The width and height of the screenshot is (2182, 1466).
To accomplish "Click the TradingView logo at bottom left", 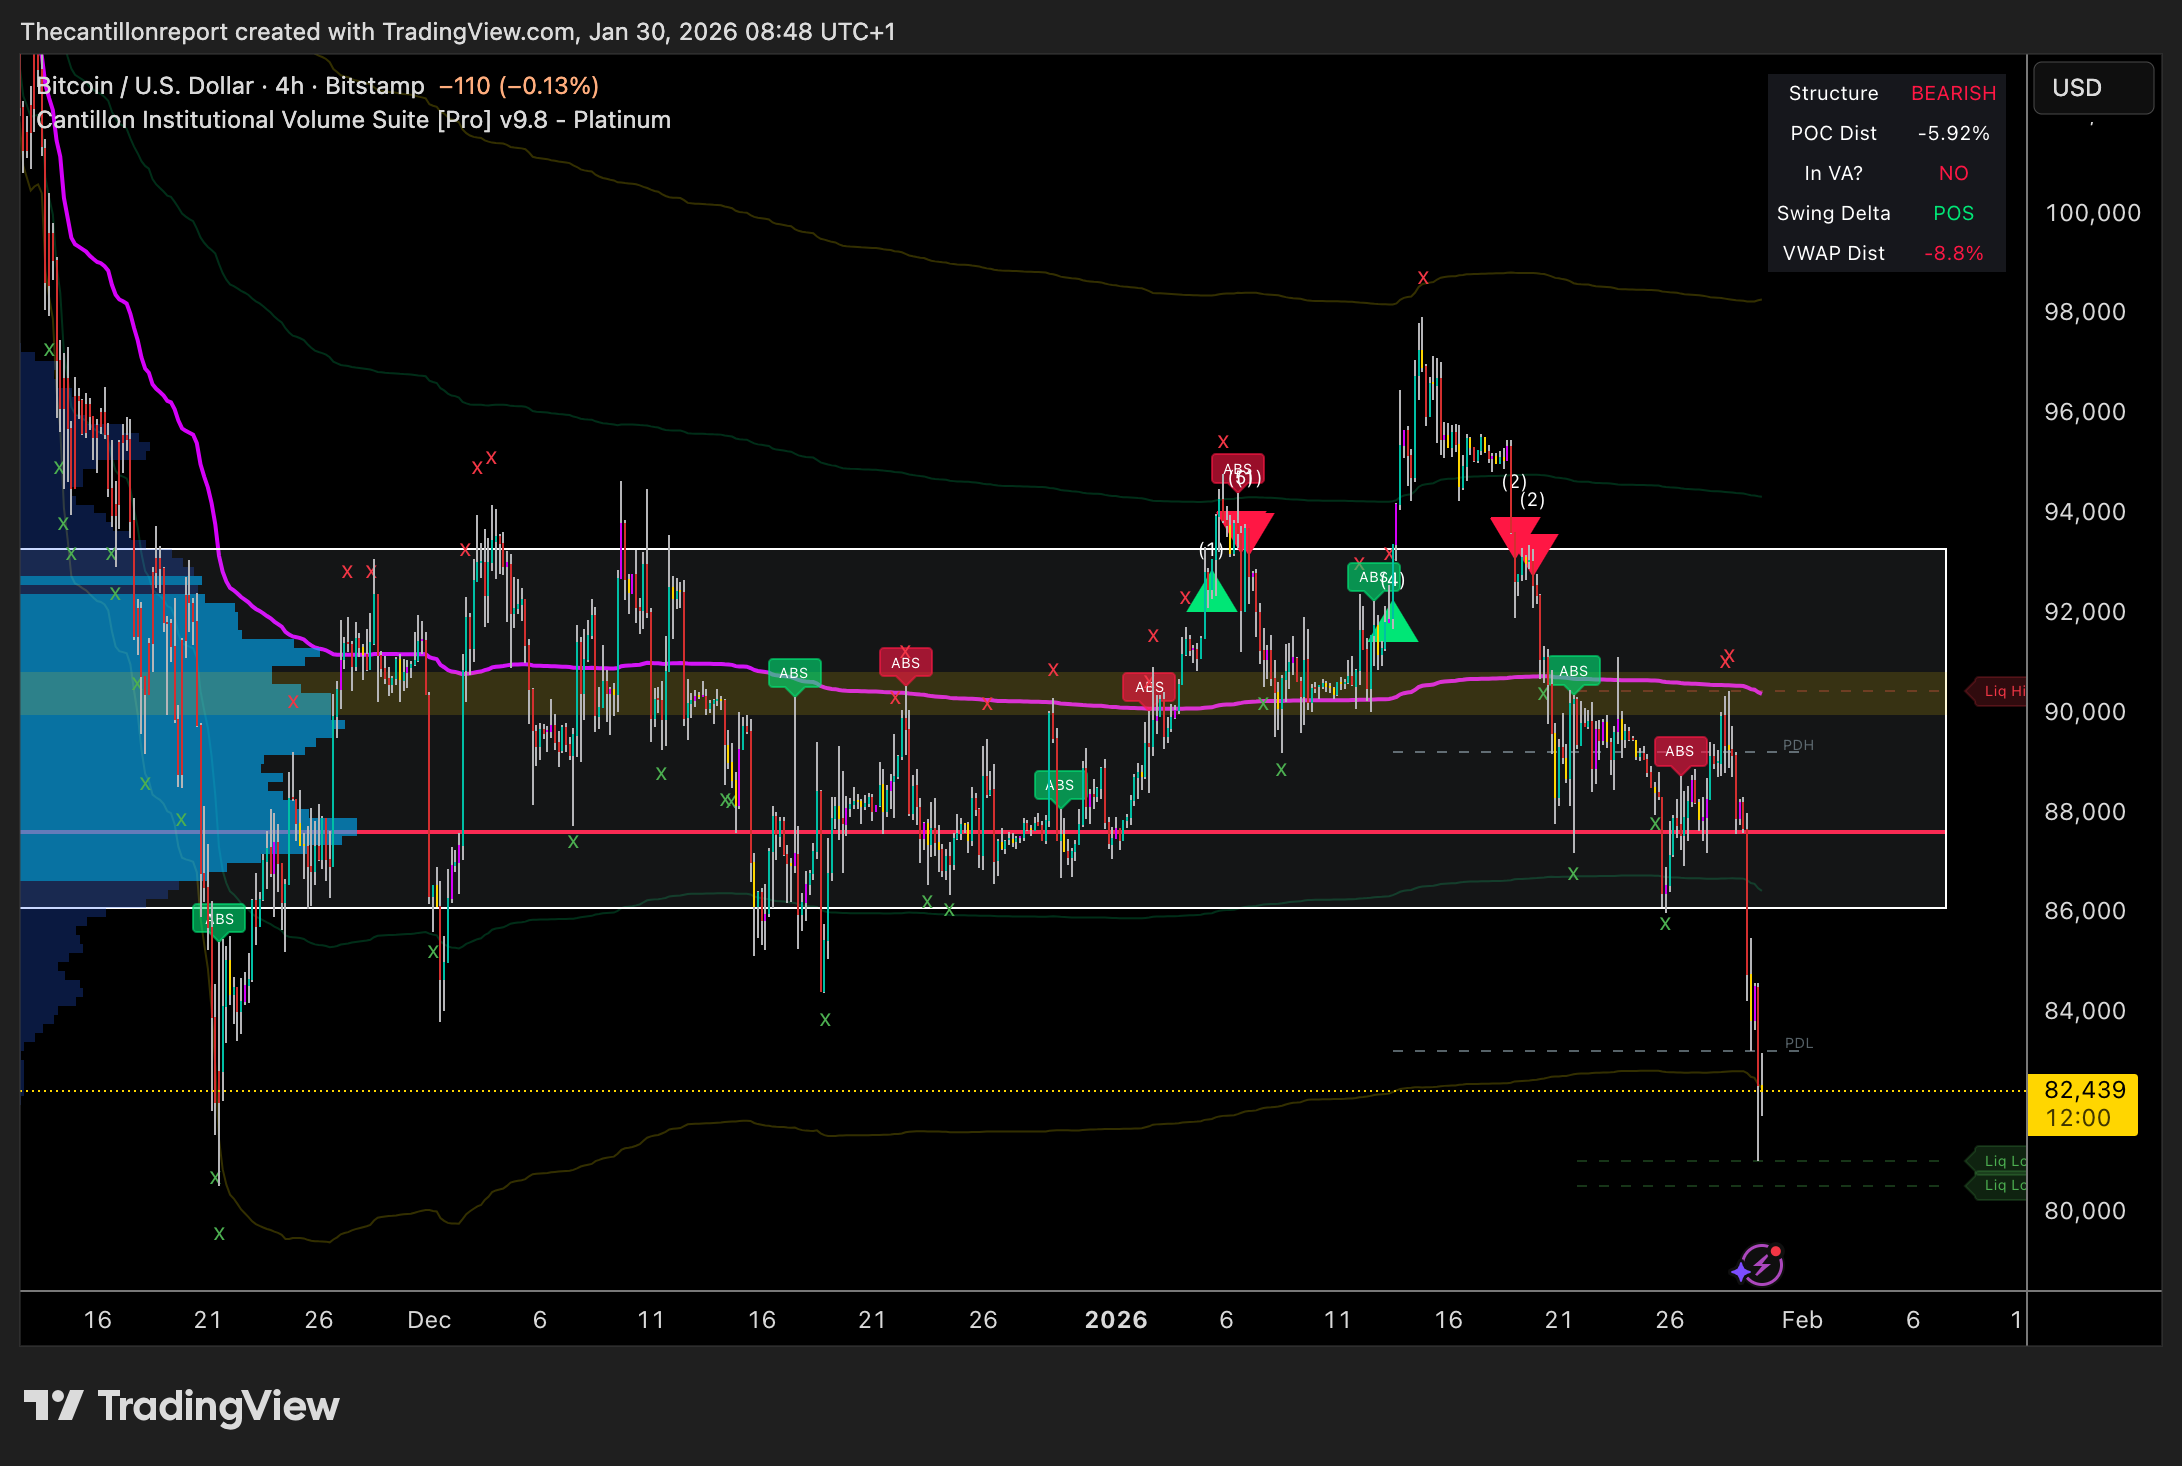I will [182, 1406].
